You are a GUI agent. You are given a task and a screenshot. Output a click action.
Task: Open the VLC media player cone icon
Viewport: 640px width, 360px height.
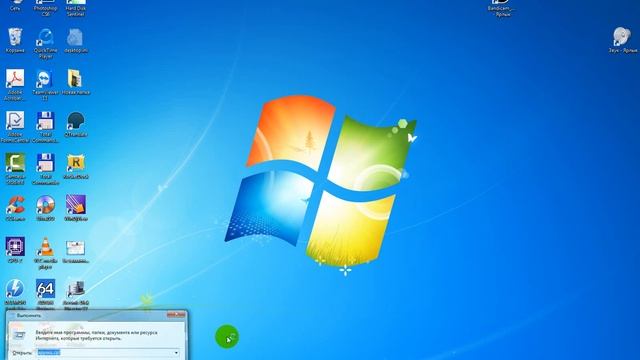[x=45, y=253]
